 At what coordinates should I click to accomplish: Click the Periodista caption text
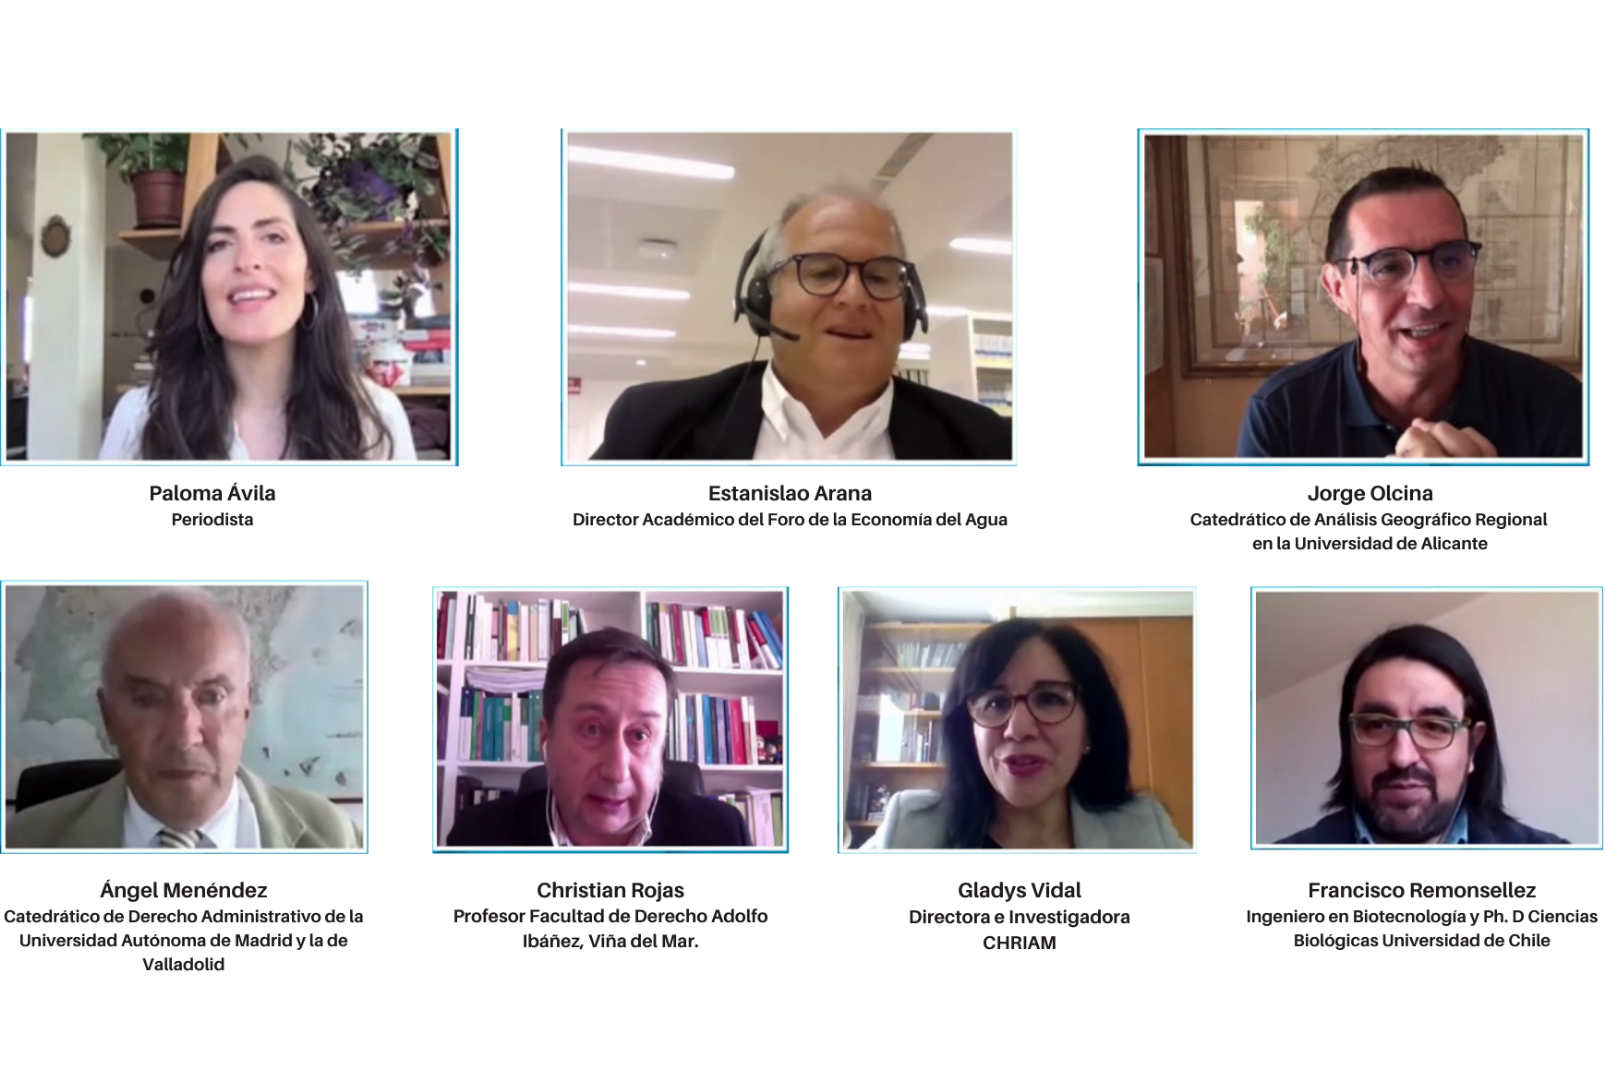(x=212, y=519)
